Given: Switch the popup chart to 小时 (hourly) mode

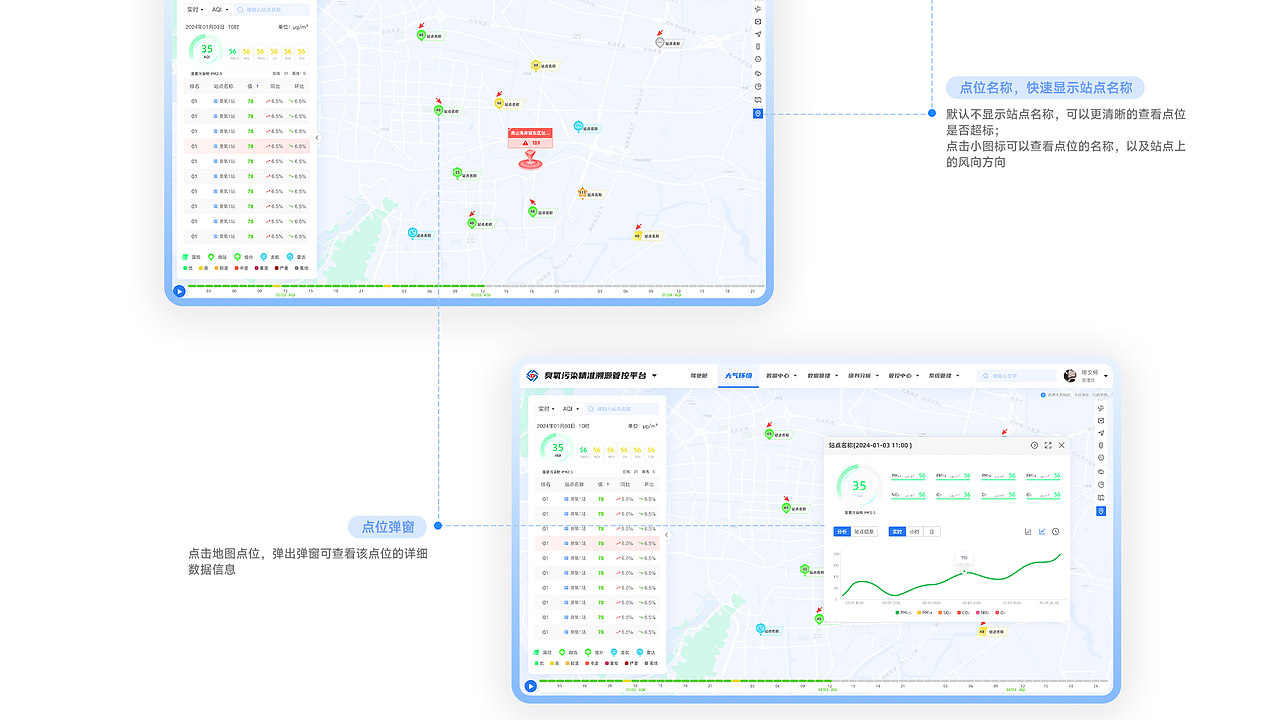Looking at the screenshot, I should pos(915,531).
